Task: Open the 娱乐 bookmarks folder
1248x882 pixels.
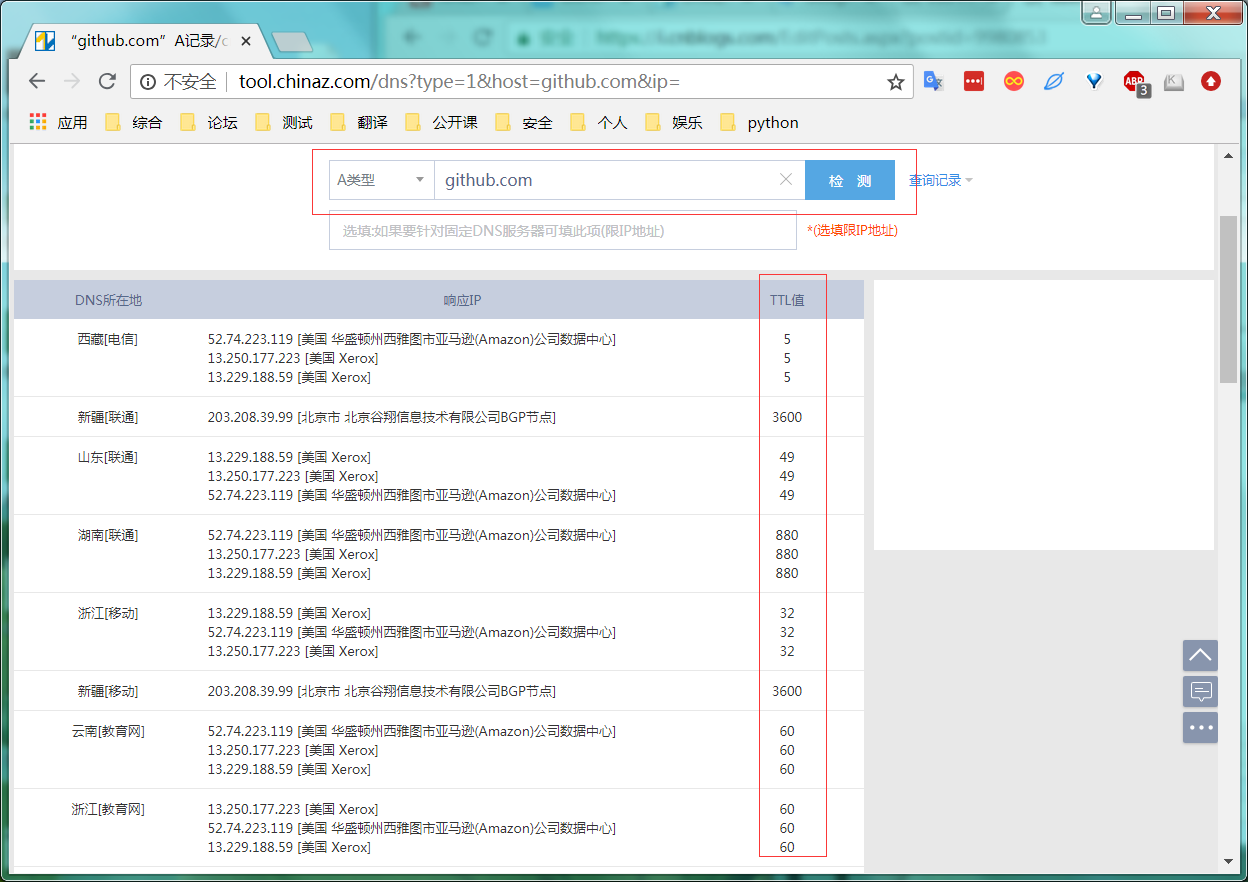Action: [674, 123]
